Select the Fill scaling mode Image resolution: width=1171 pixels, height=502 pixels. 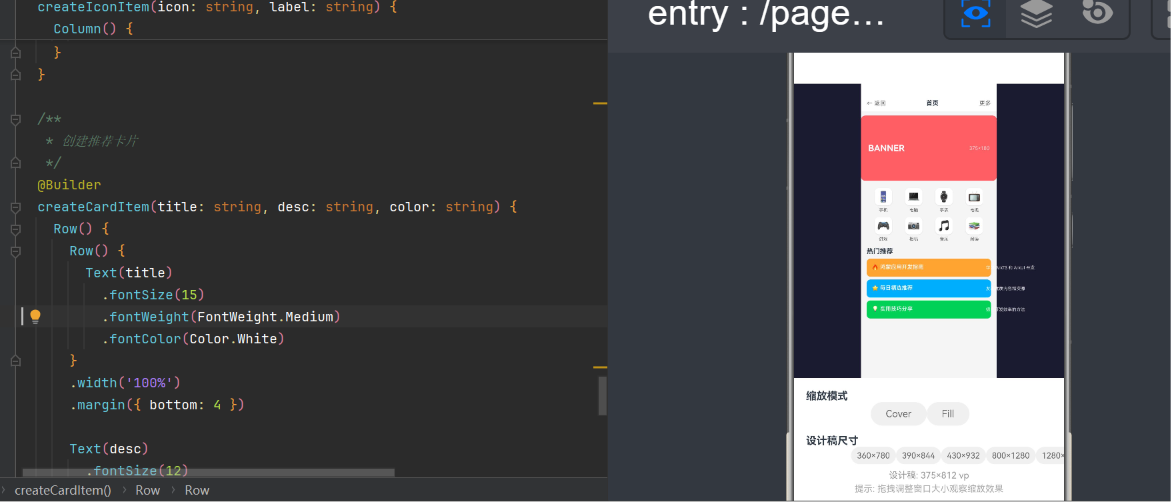pos(948,414)
